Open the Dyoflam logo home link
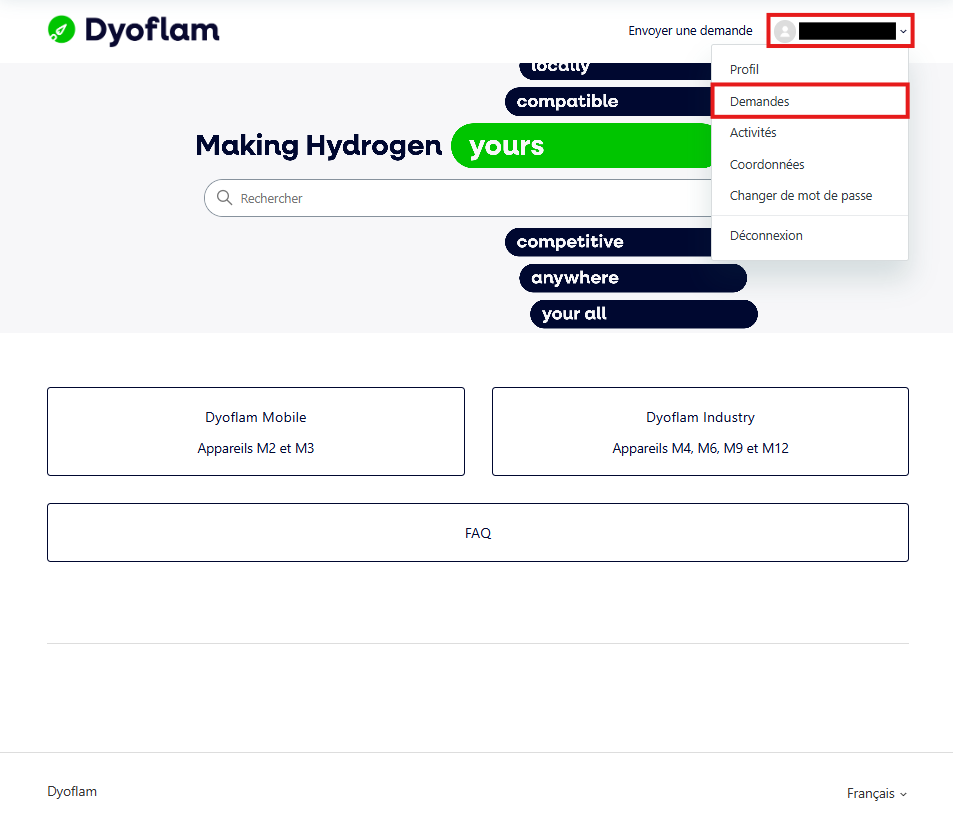 [134, 30]
